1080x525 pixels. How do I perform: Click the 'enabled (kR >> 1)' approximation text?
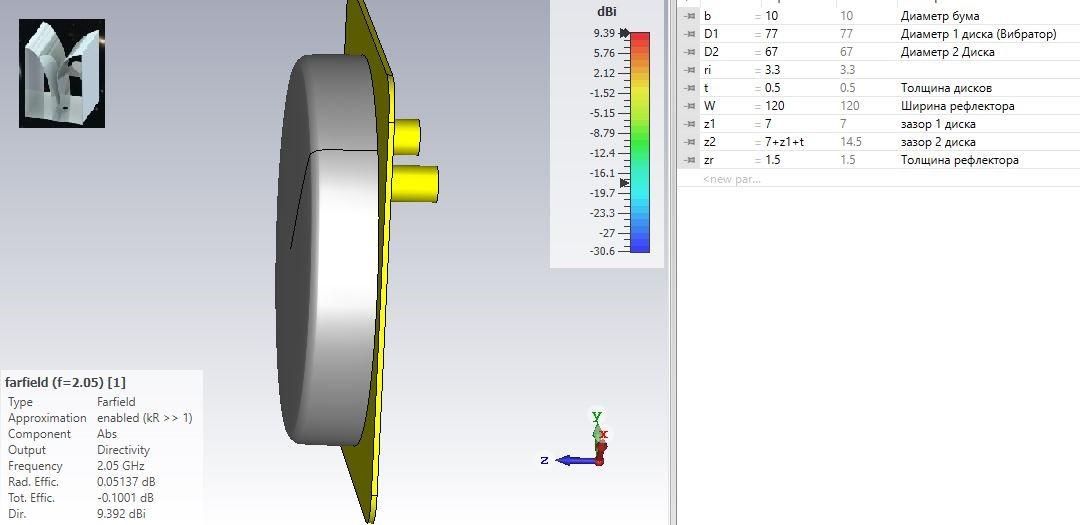tap(145, 418)
